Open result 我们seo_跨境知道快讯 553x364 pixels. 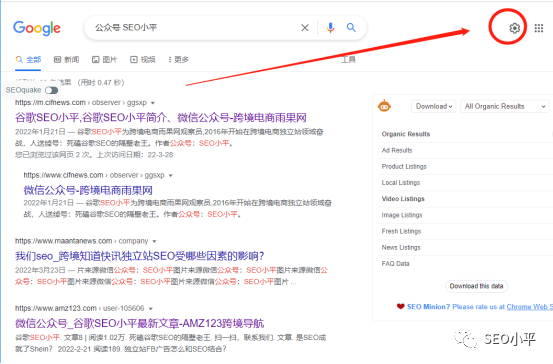[x=140, y=256]
